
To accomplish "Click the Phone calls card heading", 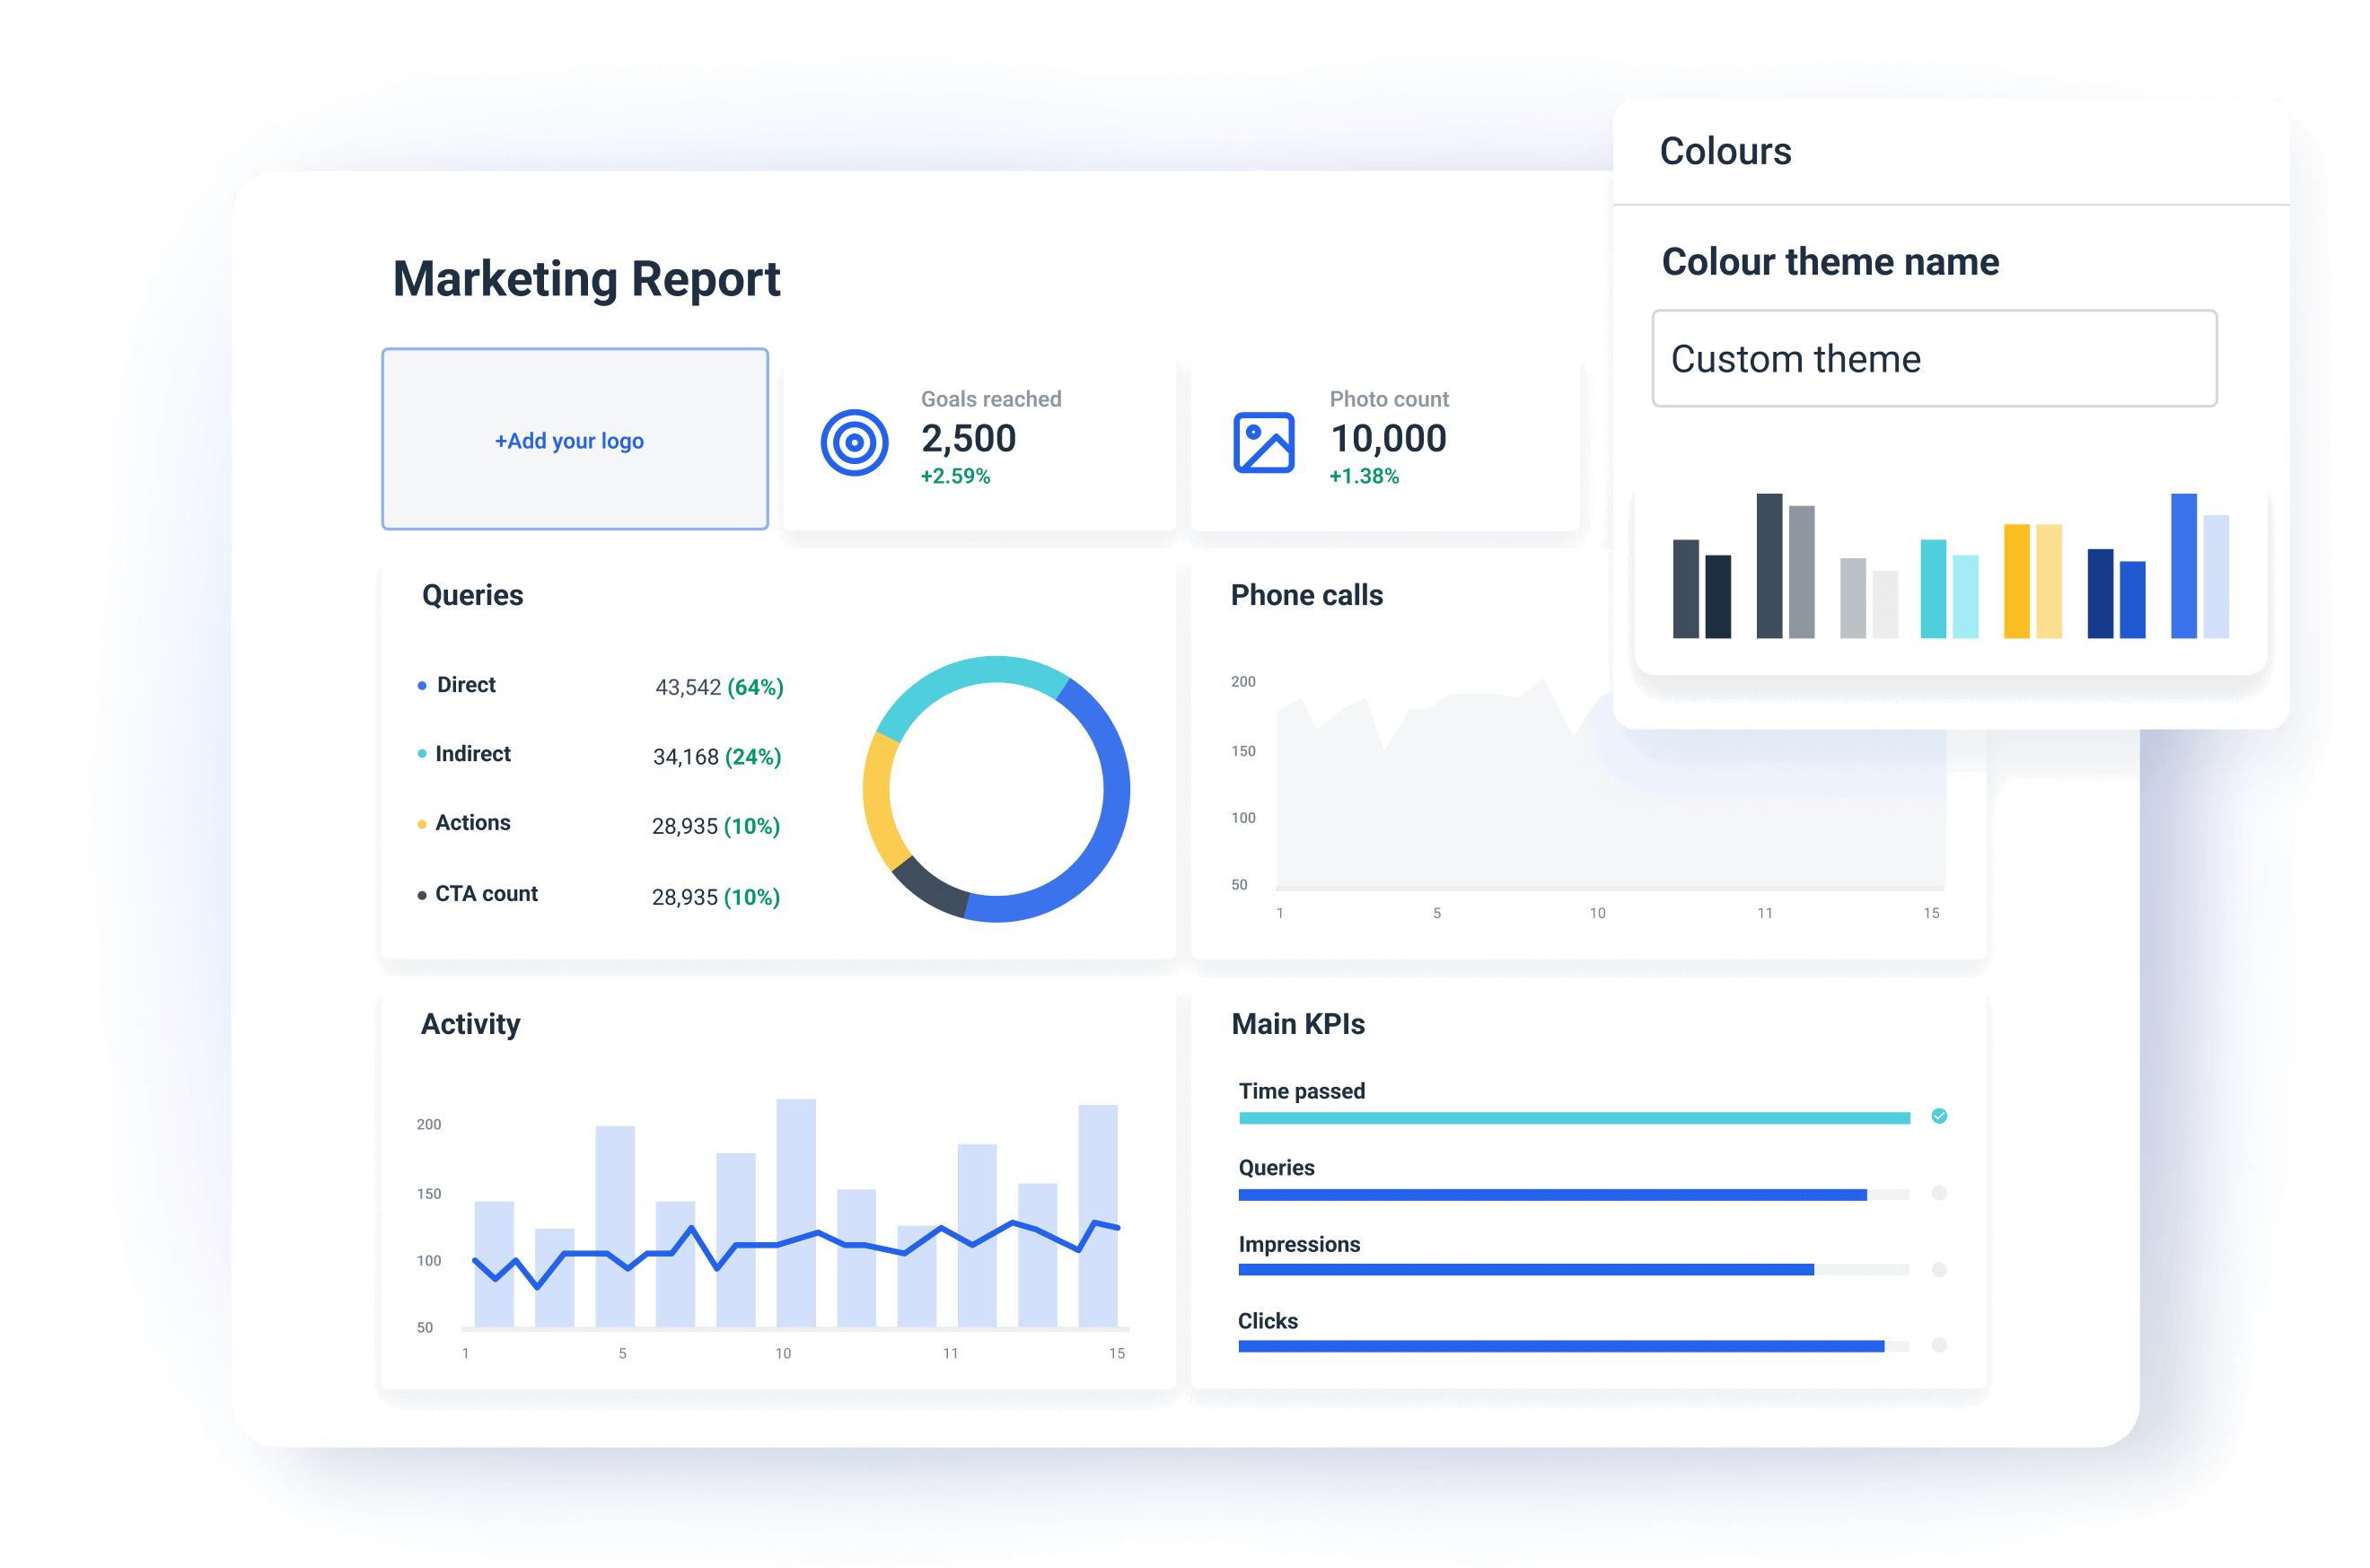I will click(x=1306, y=596).
